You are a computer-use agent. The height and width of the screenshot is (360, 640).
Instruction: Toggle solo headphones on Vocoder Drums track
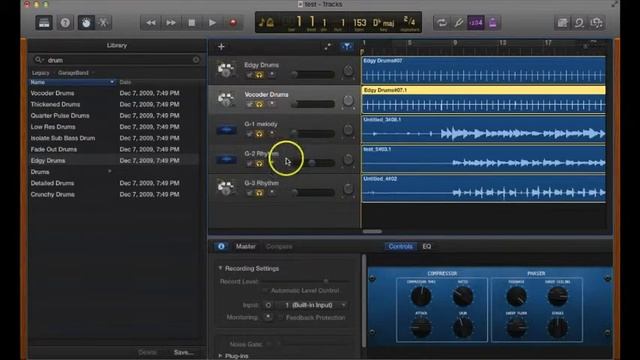pos(259,104)
